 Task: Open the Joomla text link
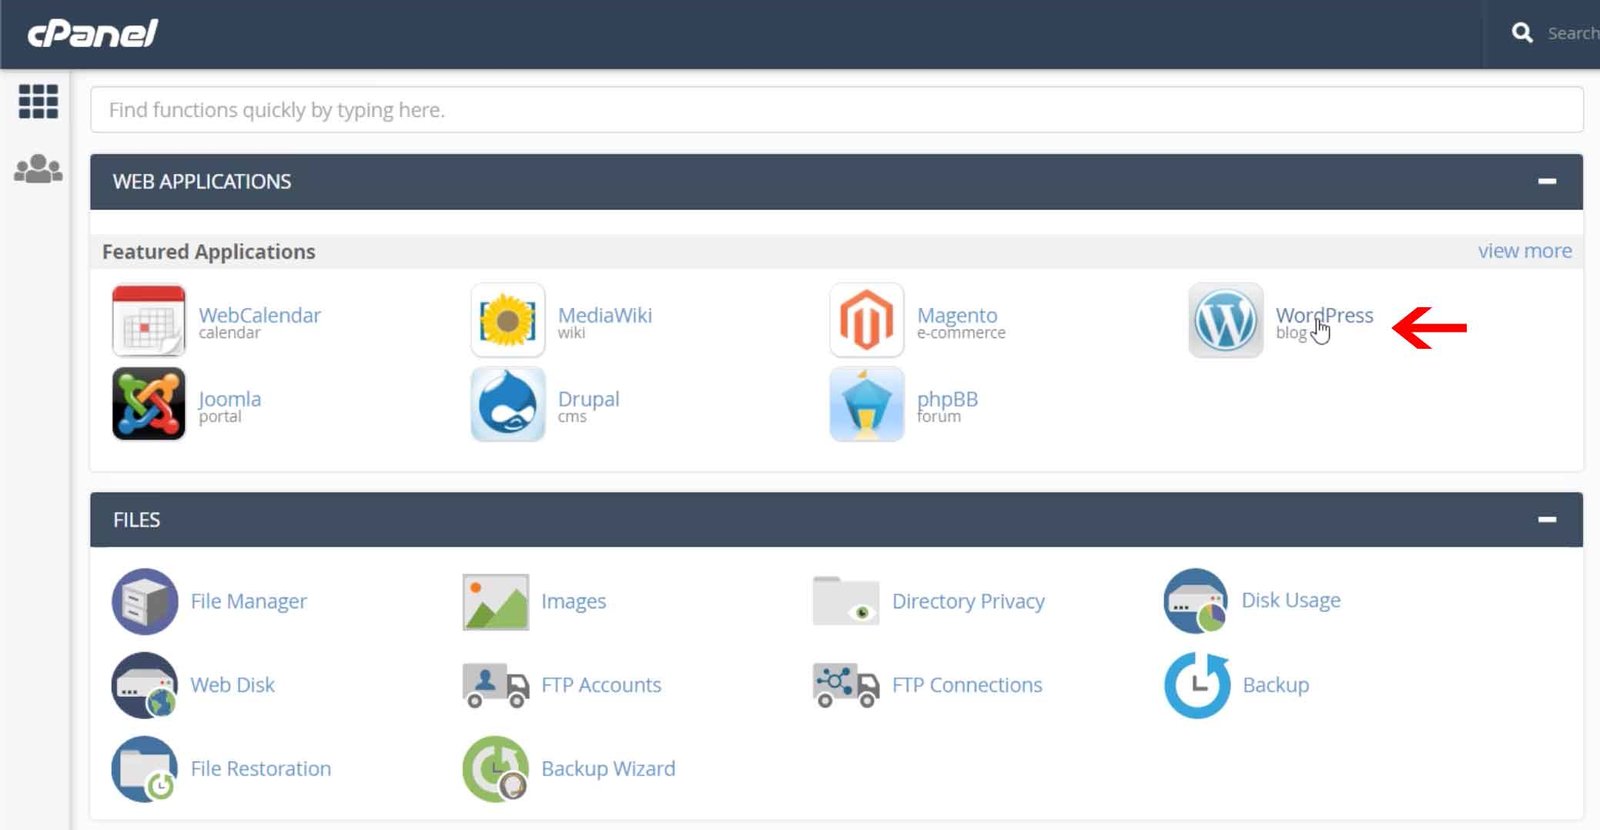coord(230,399)
